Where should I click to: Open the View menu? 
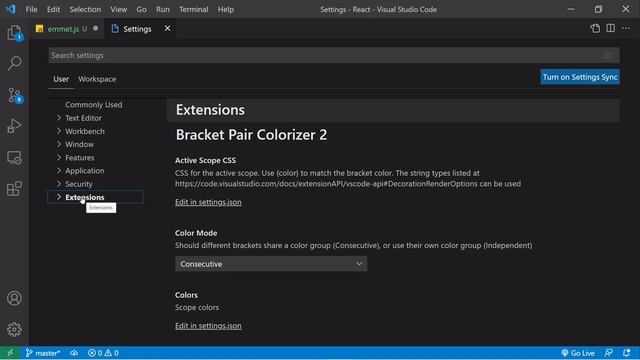[x=118, y=9]
